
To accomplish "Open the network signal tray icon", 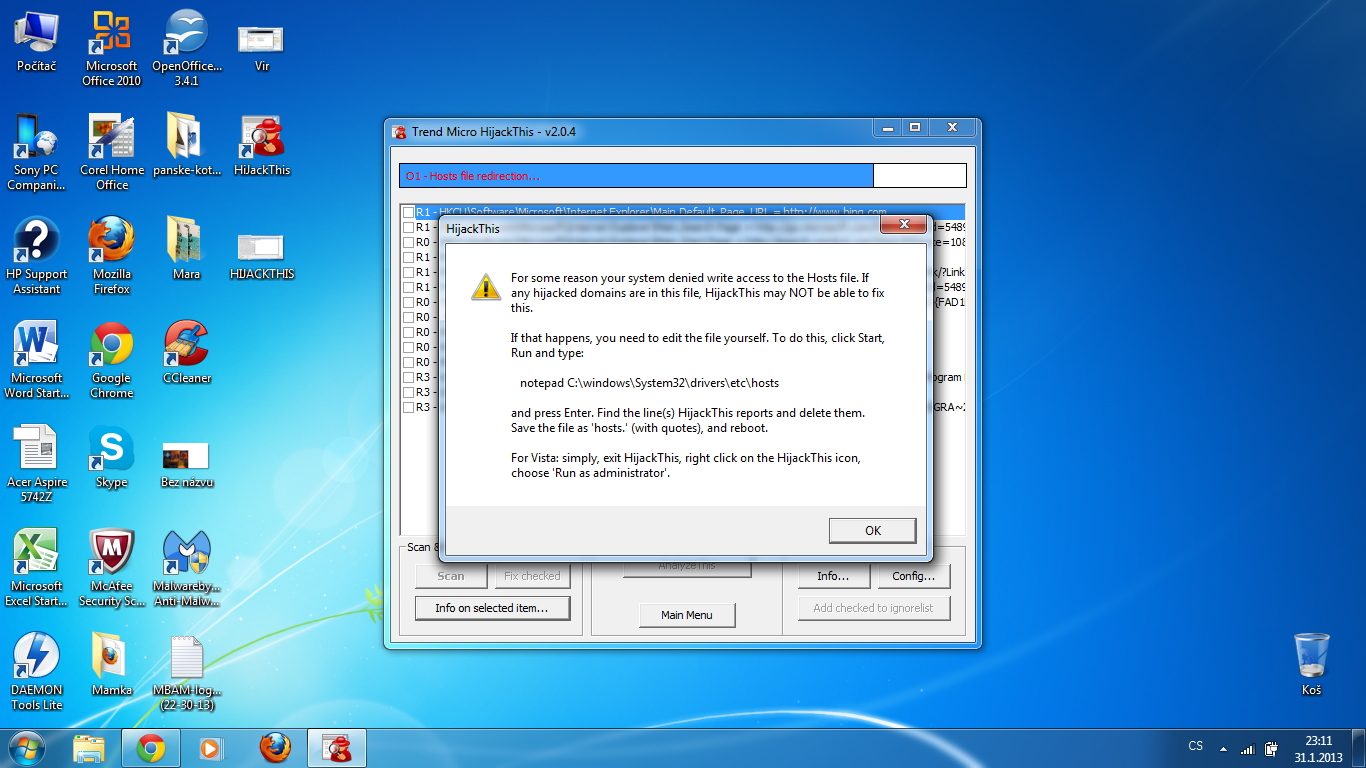I will point(1247,748).
